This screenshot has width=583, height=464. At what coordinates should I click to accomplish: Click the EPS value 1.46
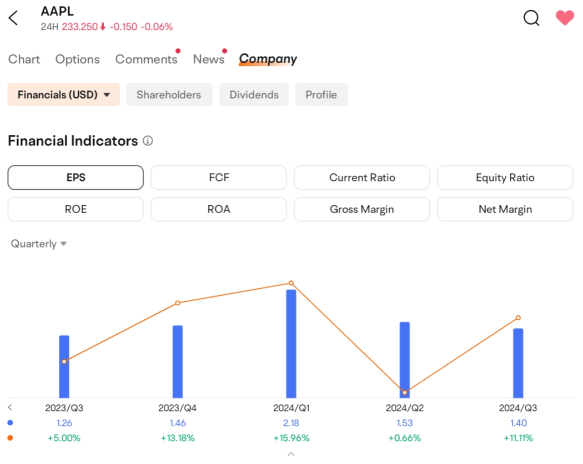pos(178,423)
